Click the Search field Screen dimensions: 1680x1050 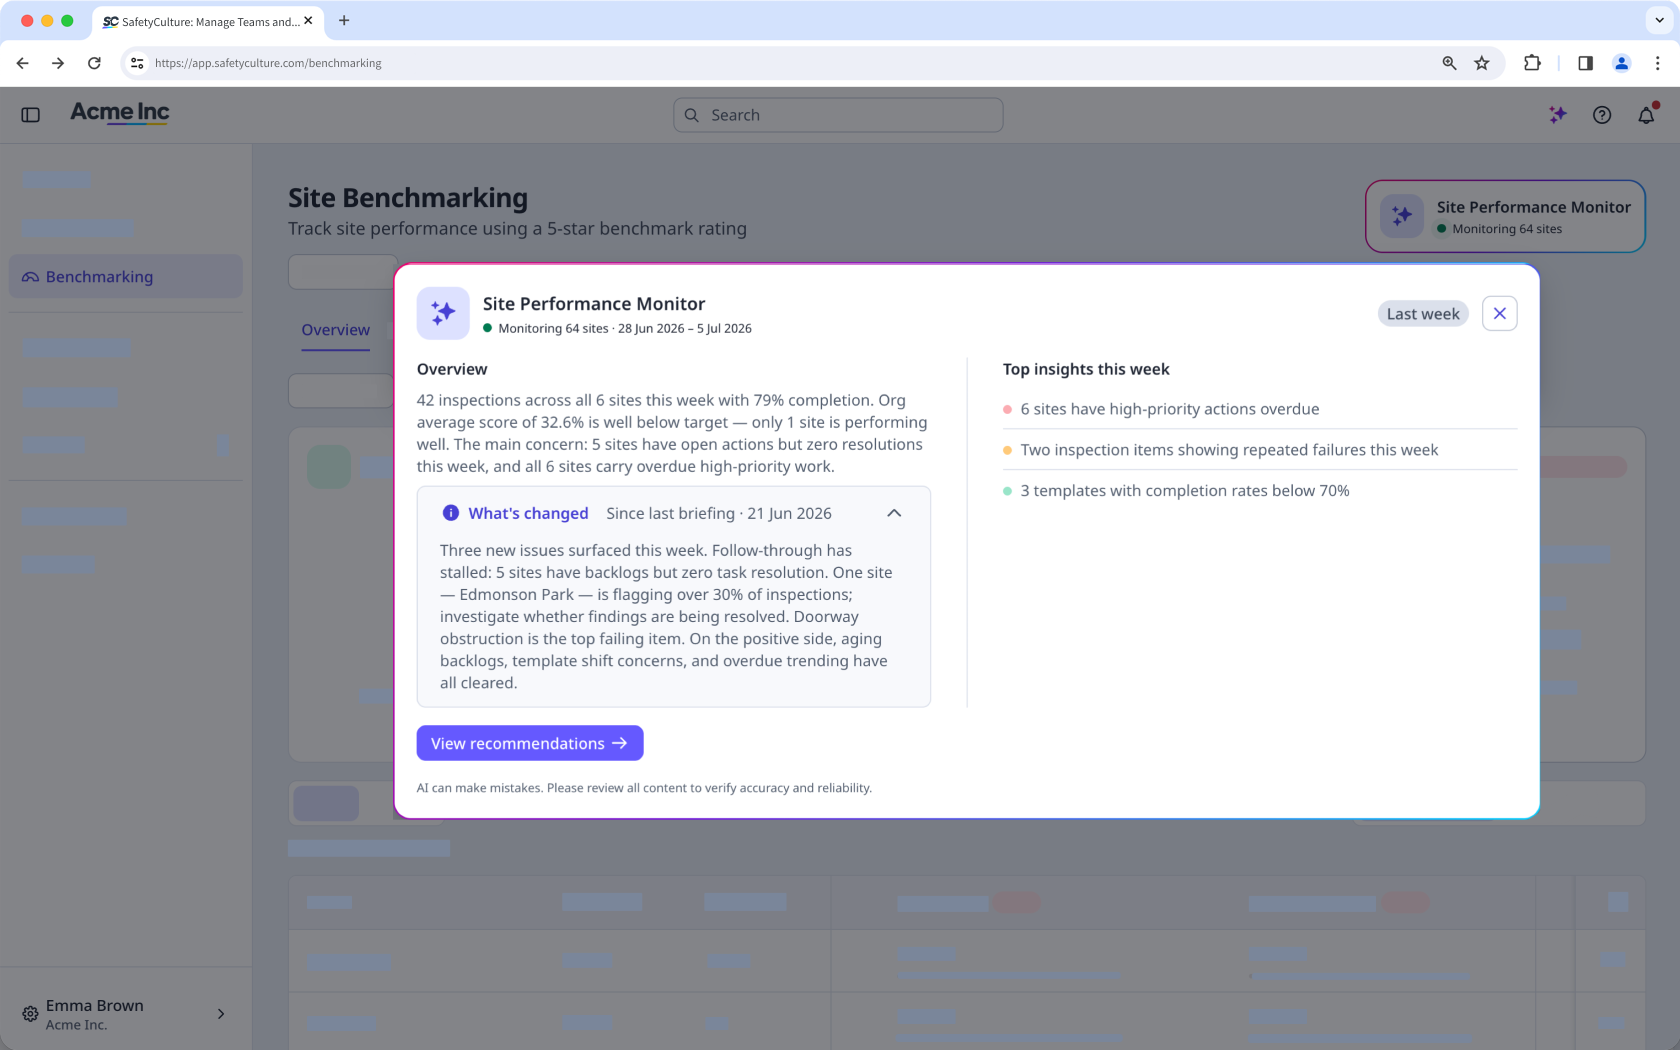coord(838,115)
